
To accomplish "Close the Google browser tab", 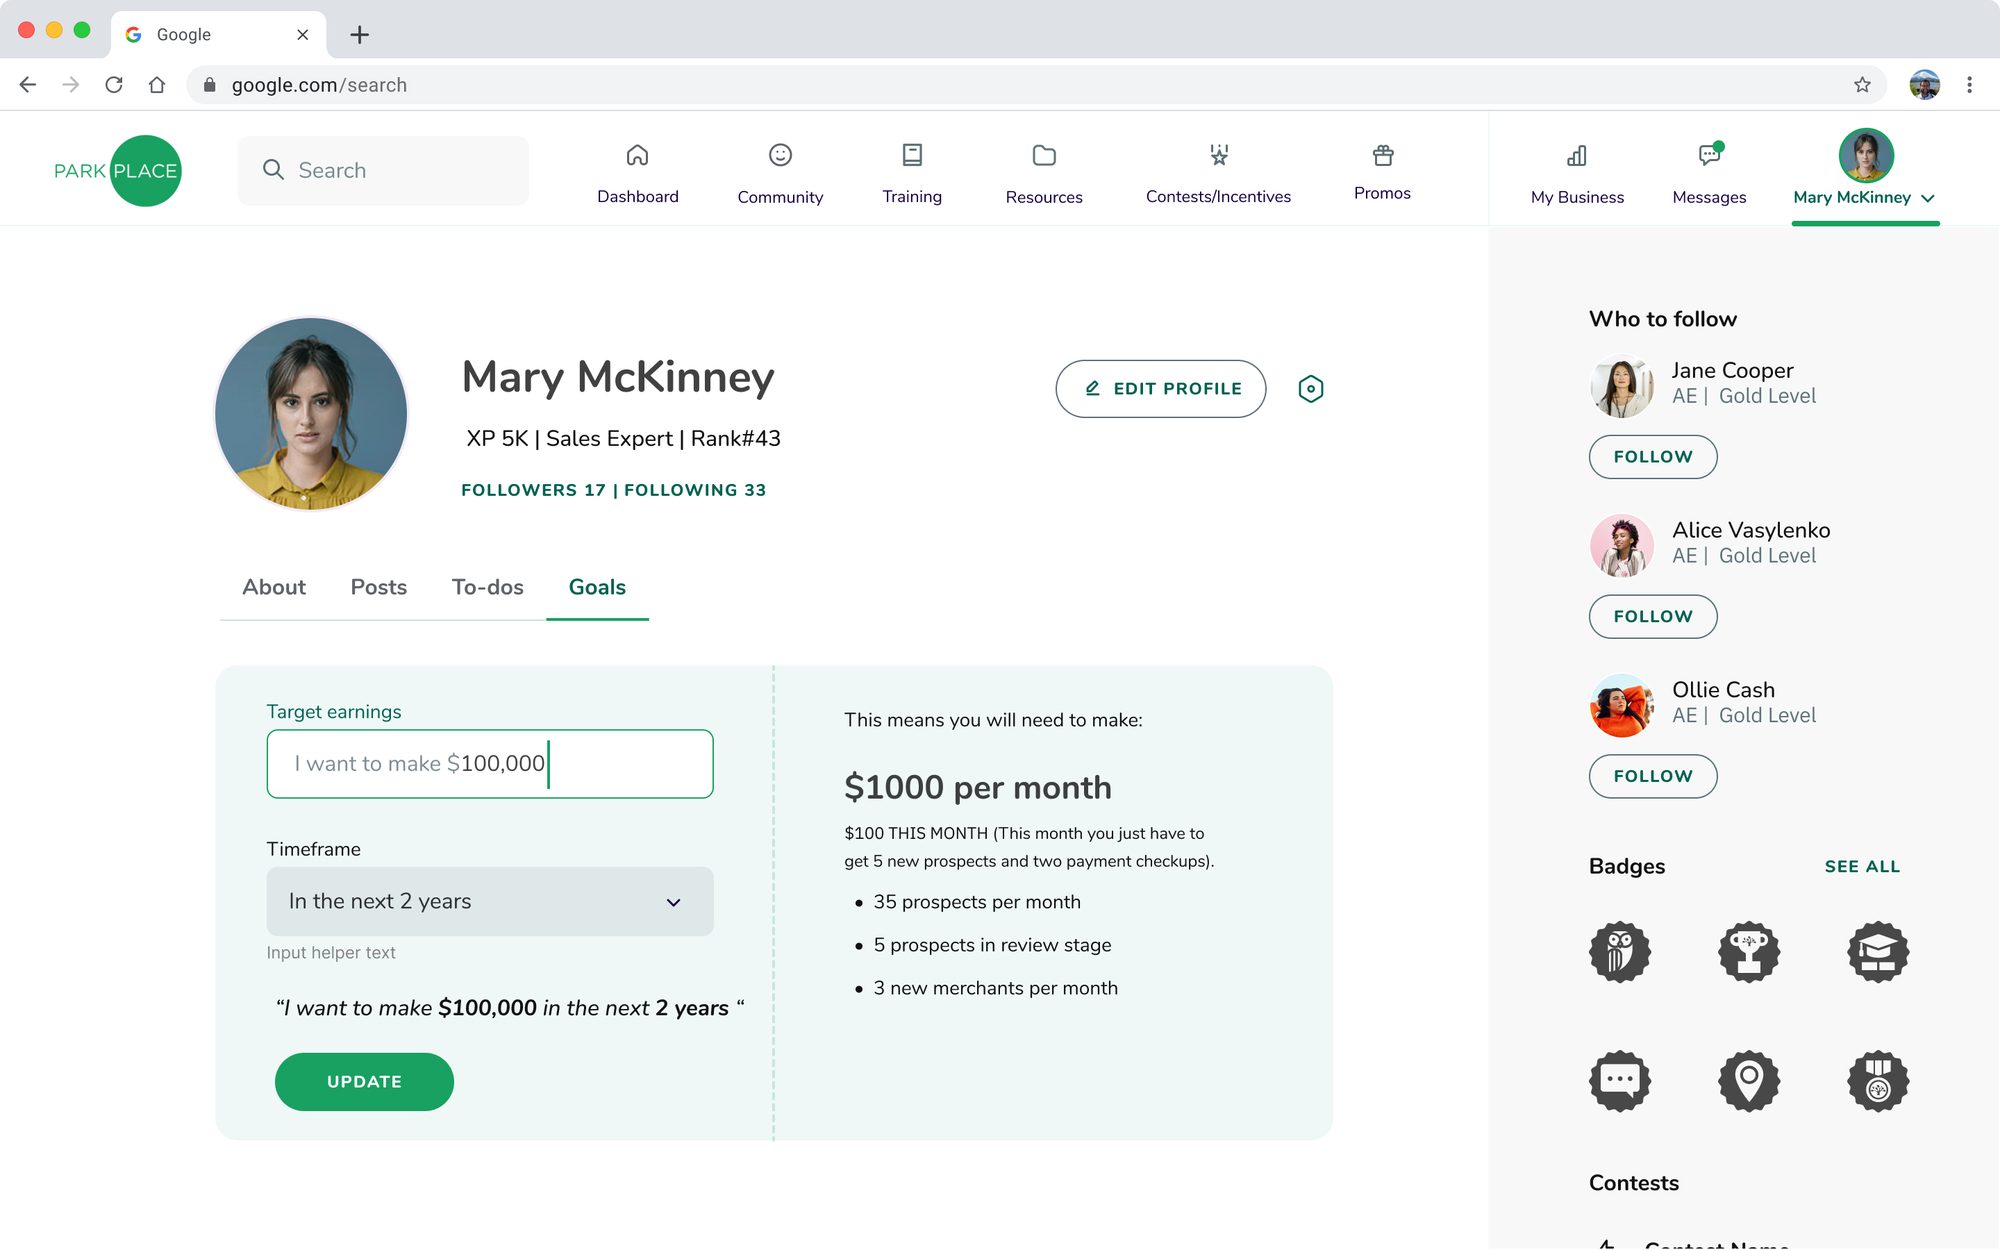I will [303, 35].
